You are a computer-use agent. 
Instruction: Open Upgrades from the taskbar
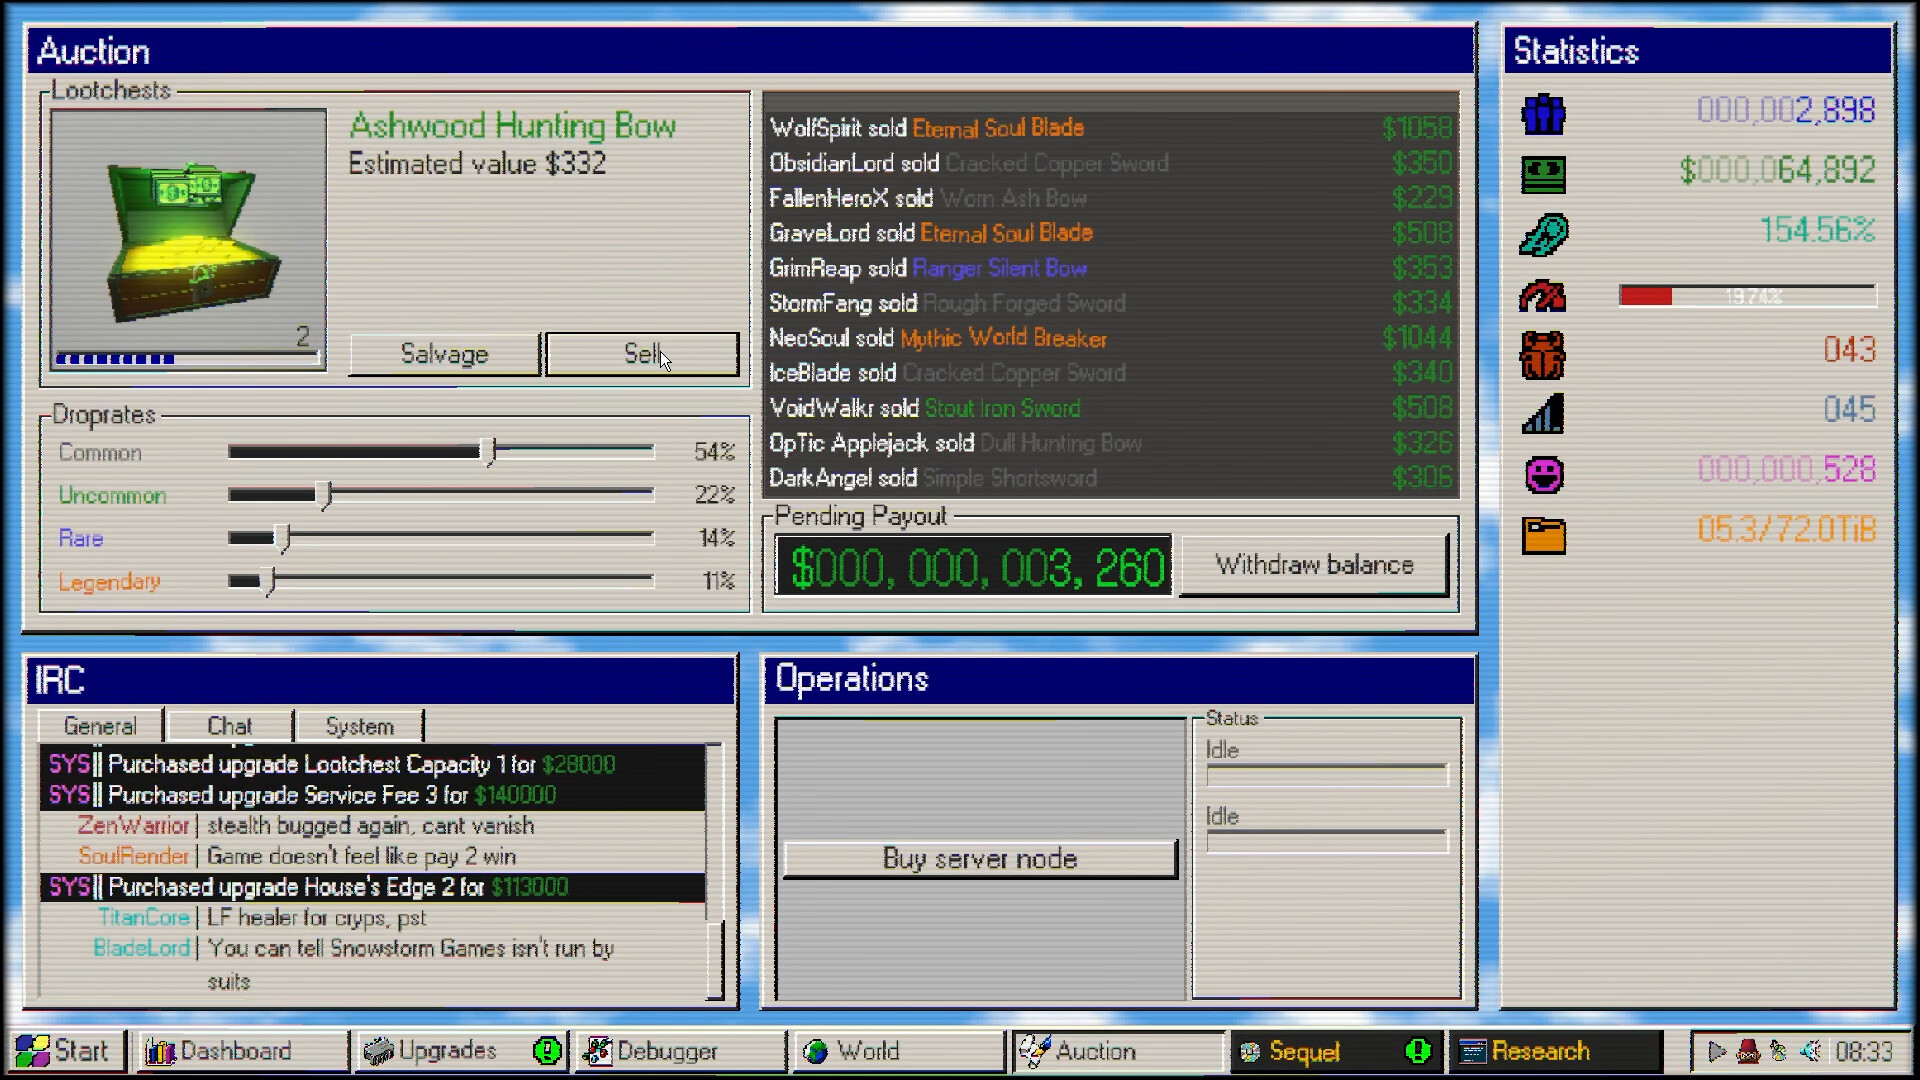[x=446, y=1051]
